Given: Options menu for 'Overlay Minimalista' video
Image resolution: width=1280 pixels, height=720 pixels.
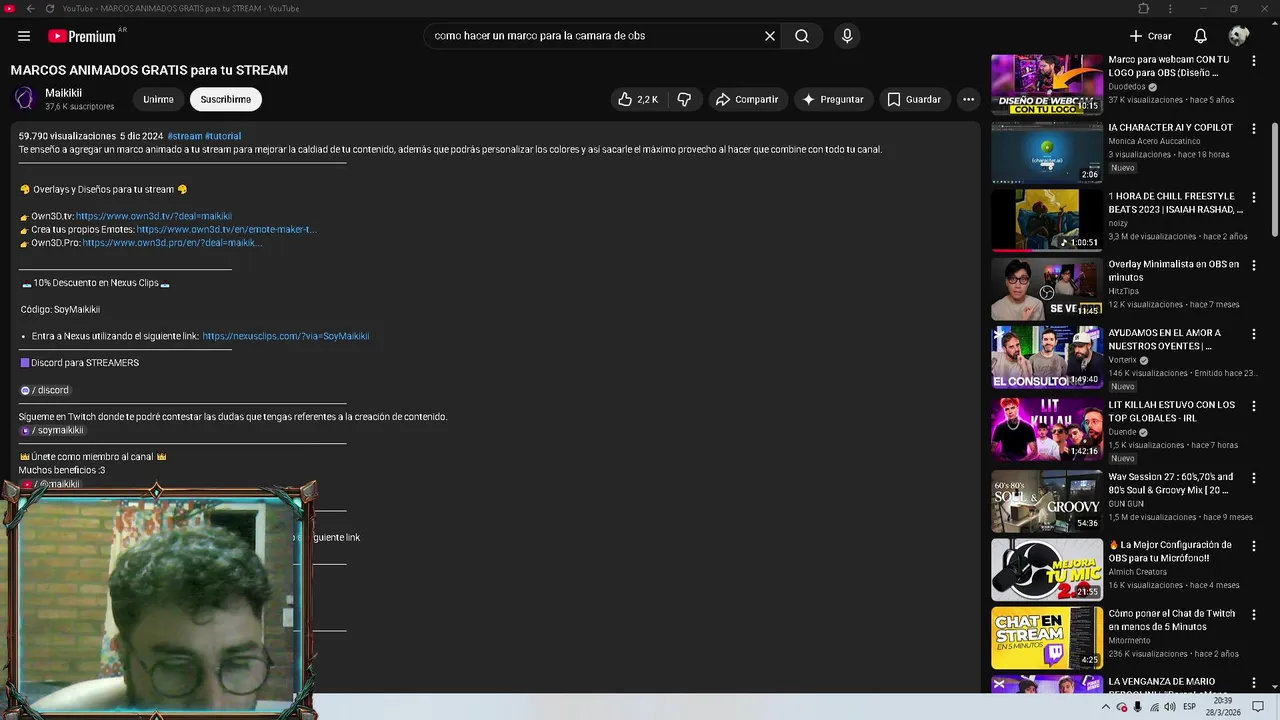Looking at the screenshot, I should pyautogui.click(x=1254, y=266).
